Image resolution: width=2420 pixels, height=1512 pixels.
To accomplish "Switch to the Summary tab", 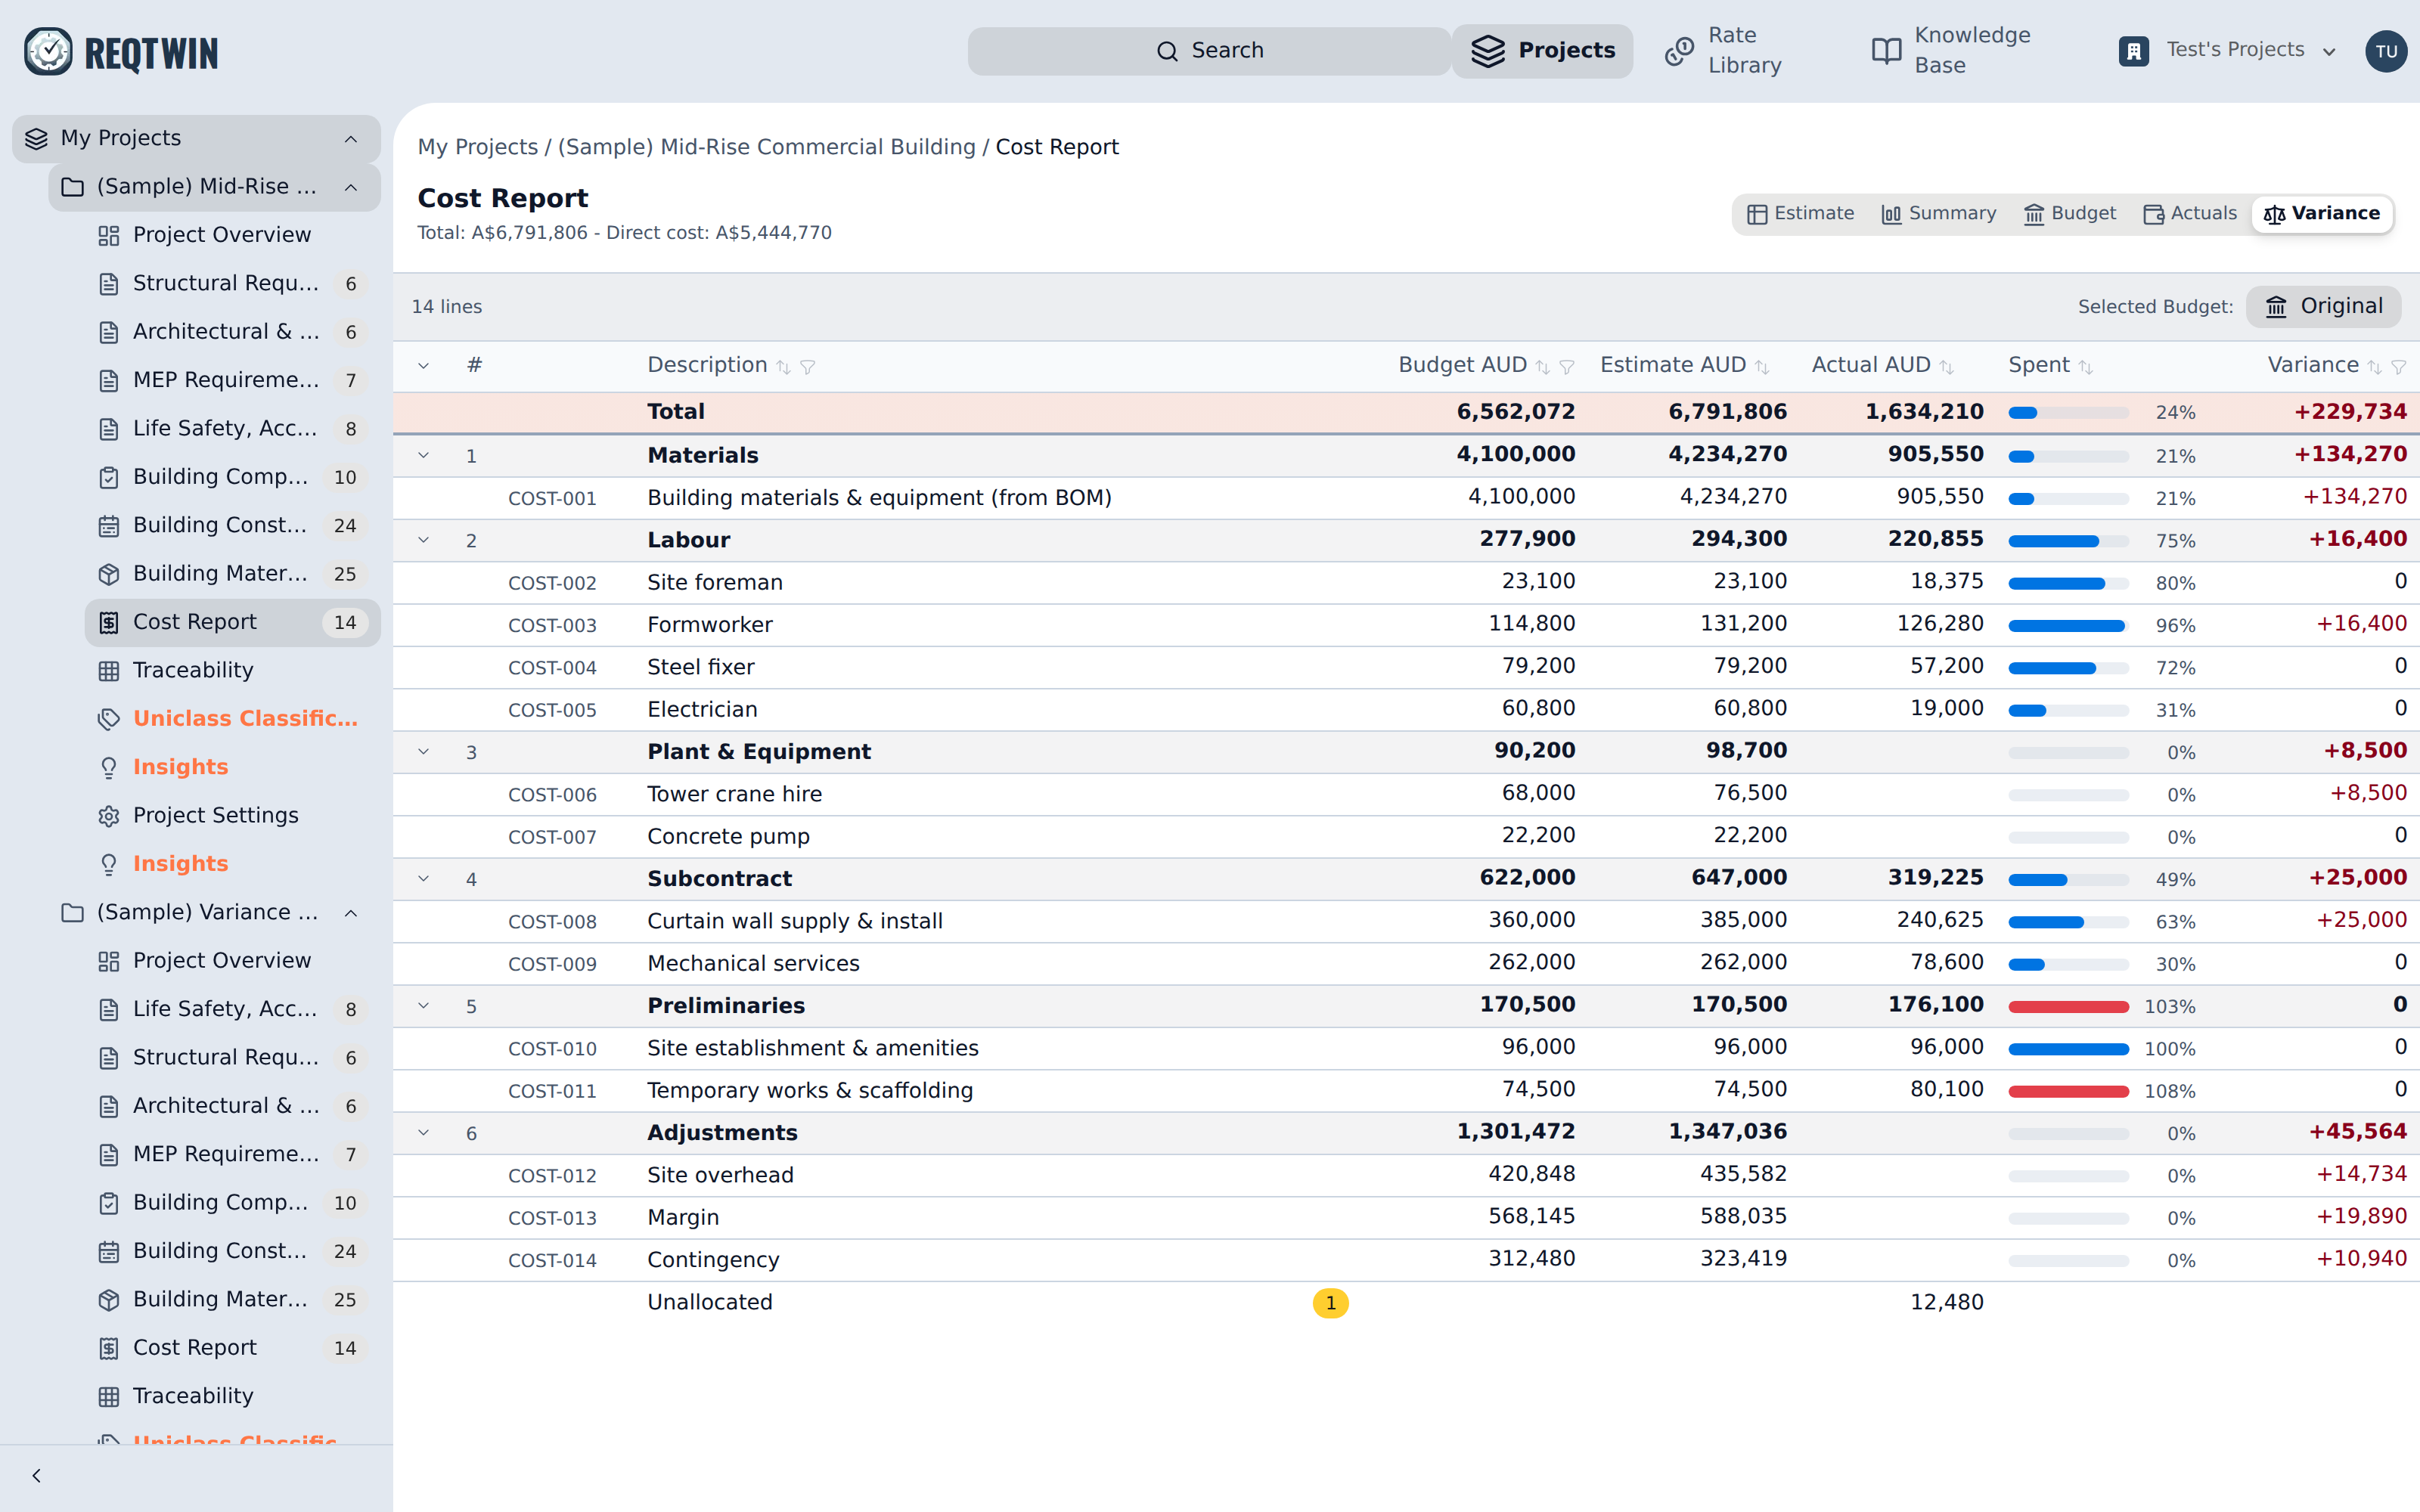I will coord(1938,213).
